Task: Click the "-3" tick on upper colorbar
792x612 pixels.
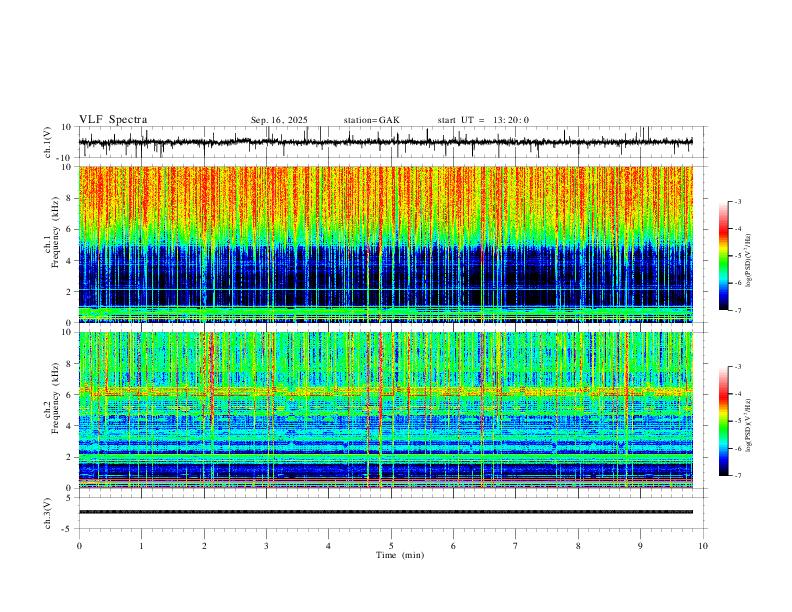Action: 737,201
